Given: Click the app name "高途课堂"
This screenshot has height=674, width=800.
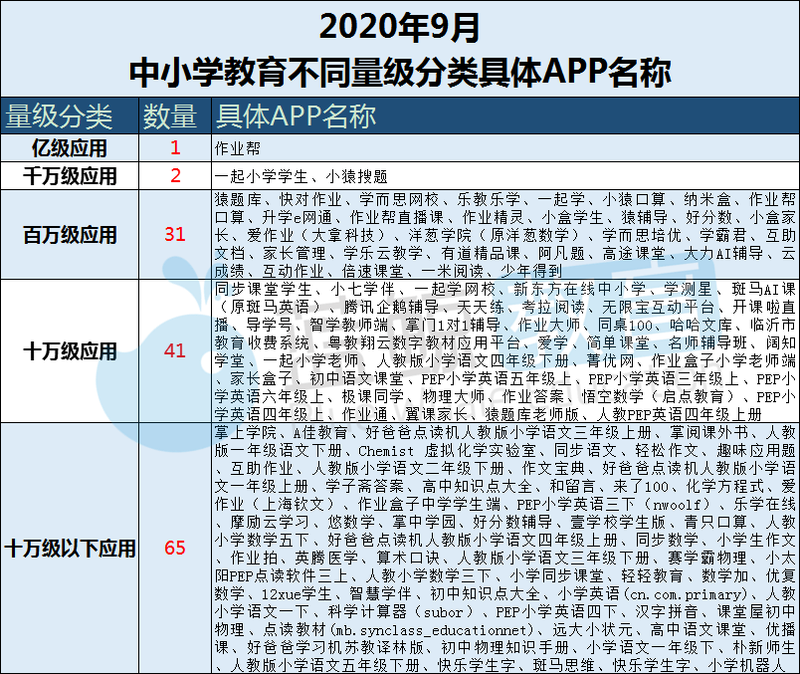Looking at the screenshot, I should click(x=634, y=253).
